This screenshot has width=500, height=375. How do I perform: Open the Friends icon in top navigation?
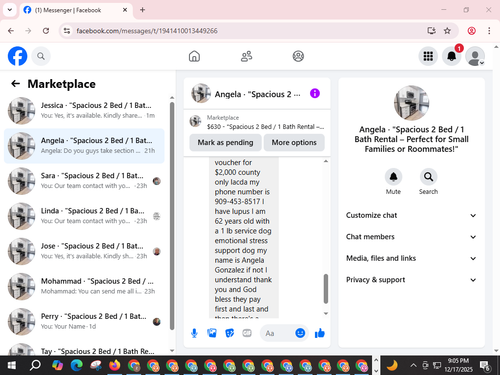(x=246, y=56)
